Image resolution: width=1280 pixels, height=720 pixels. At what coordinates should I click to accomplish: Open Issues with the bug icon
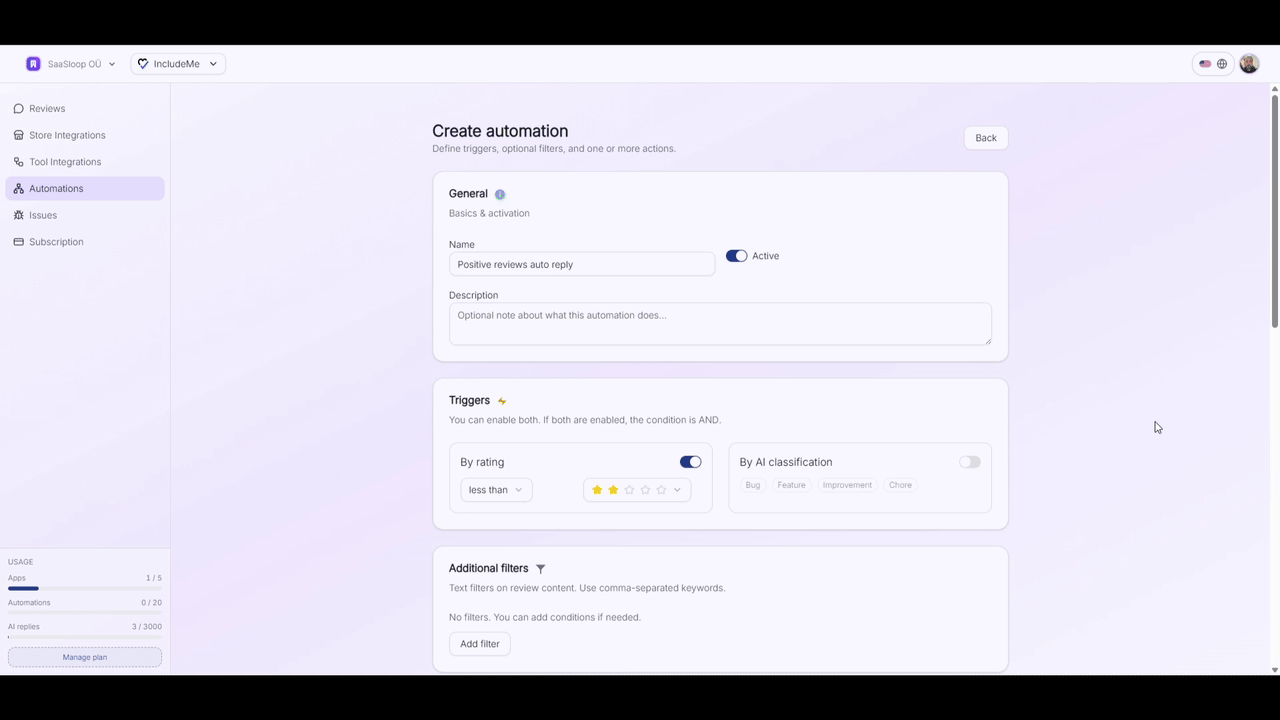coord(19,215)
